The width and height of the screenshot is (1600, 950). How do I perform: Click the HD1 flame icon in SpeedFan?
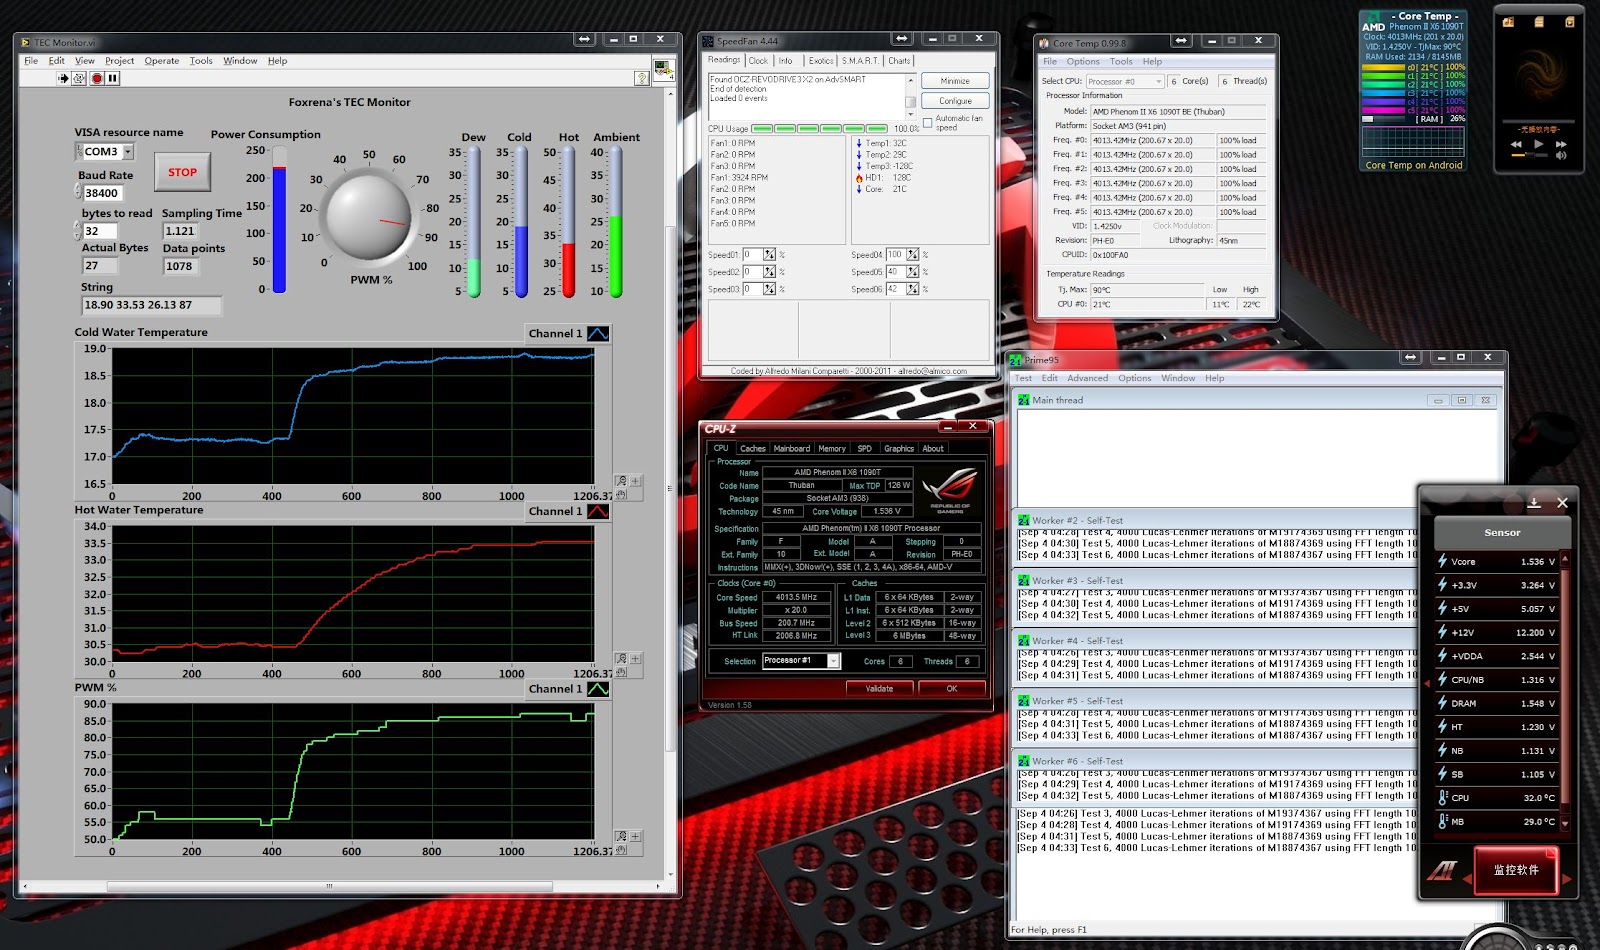click(x=859, y=178)
